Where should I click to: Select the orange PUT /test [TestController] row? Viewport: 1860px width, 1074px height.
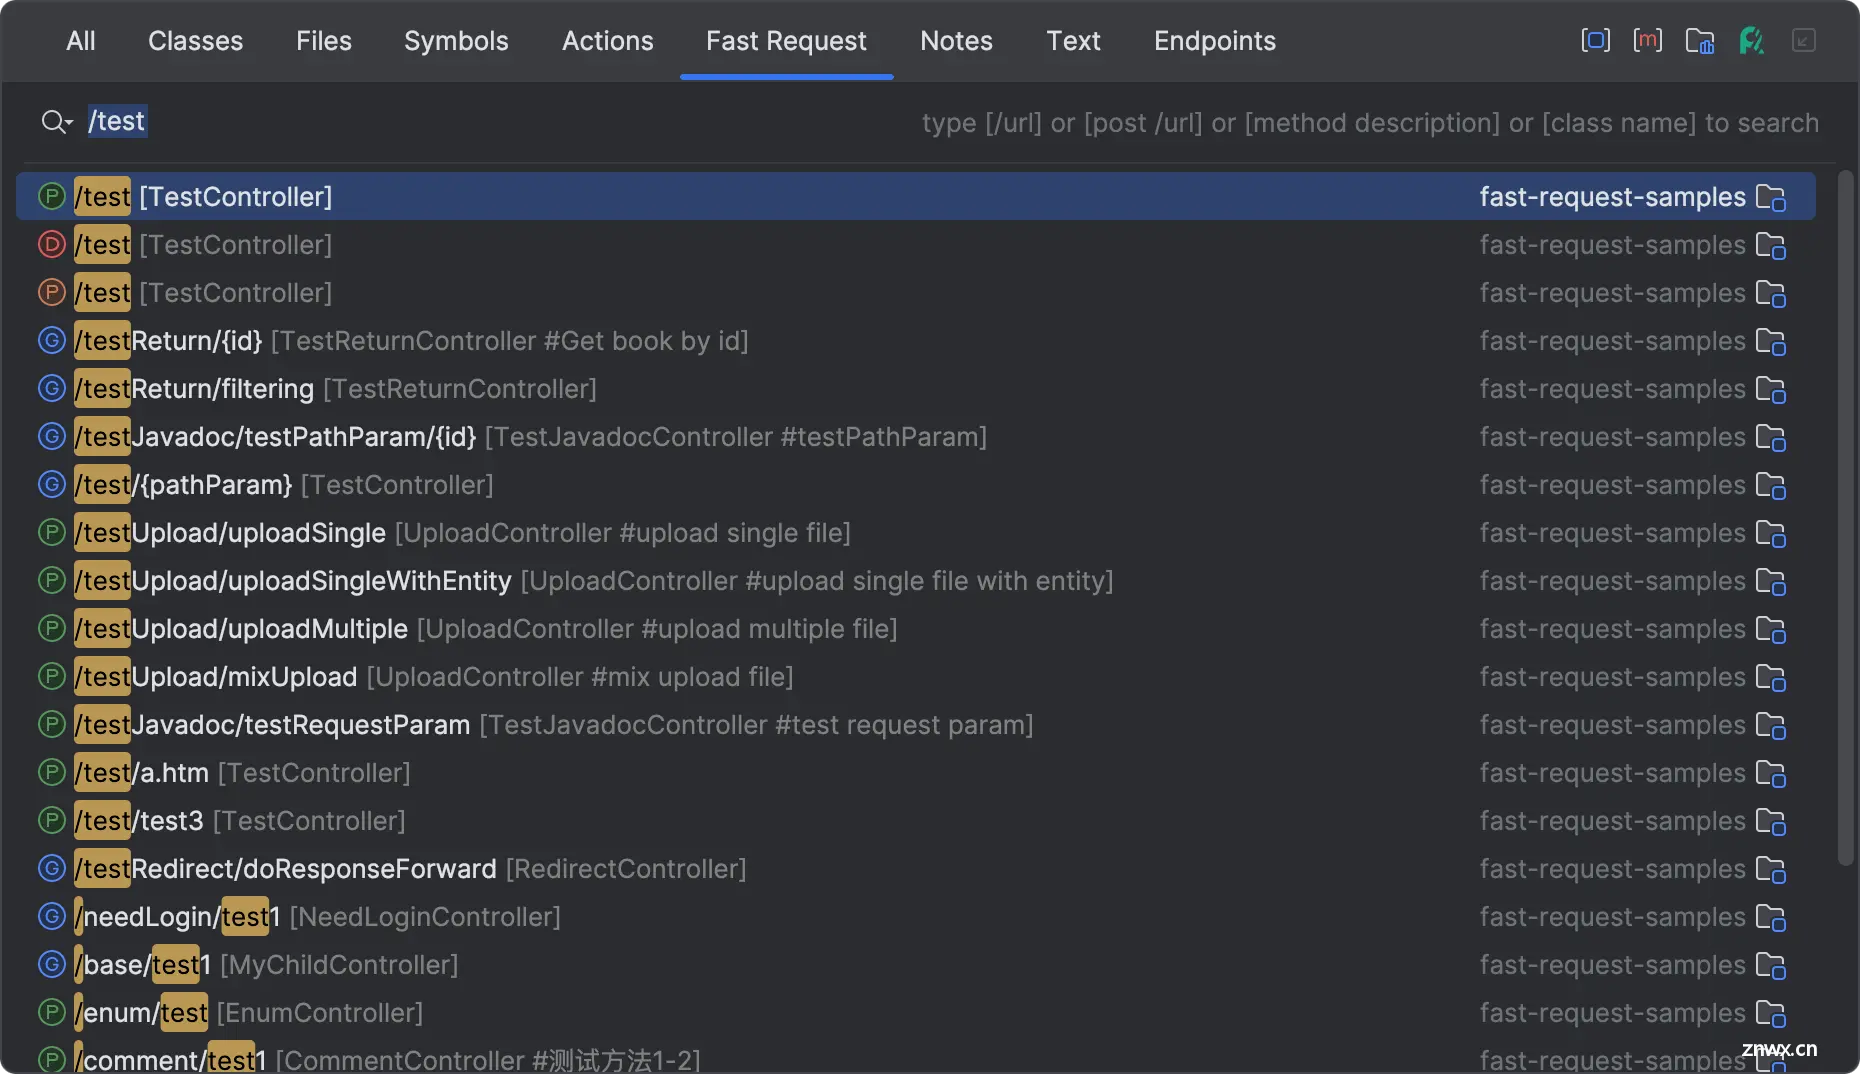[x=916, y=292]
